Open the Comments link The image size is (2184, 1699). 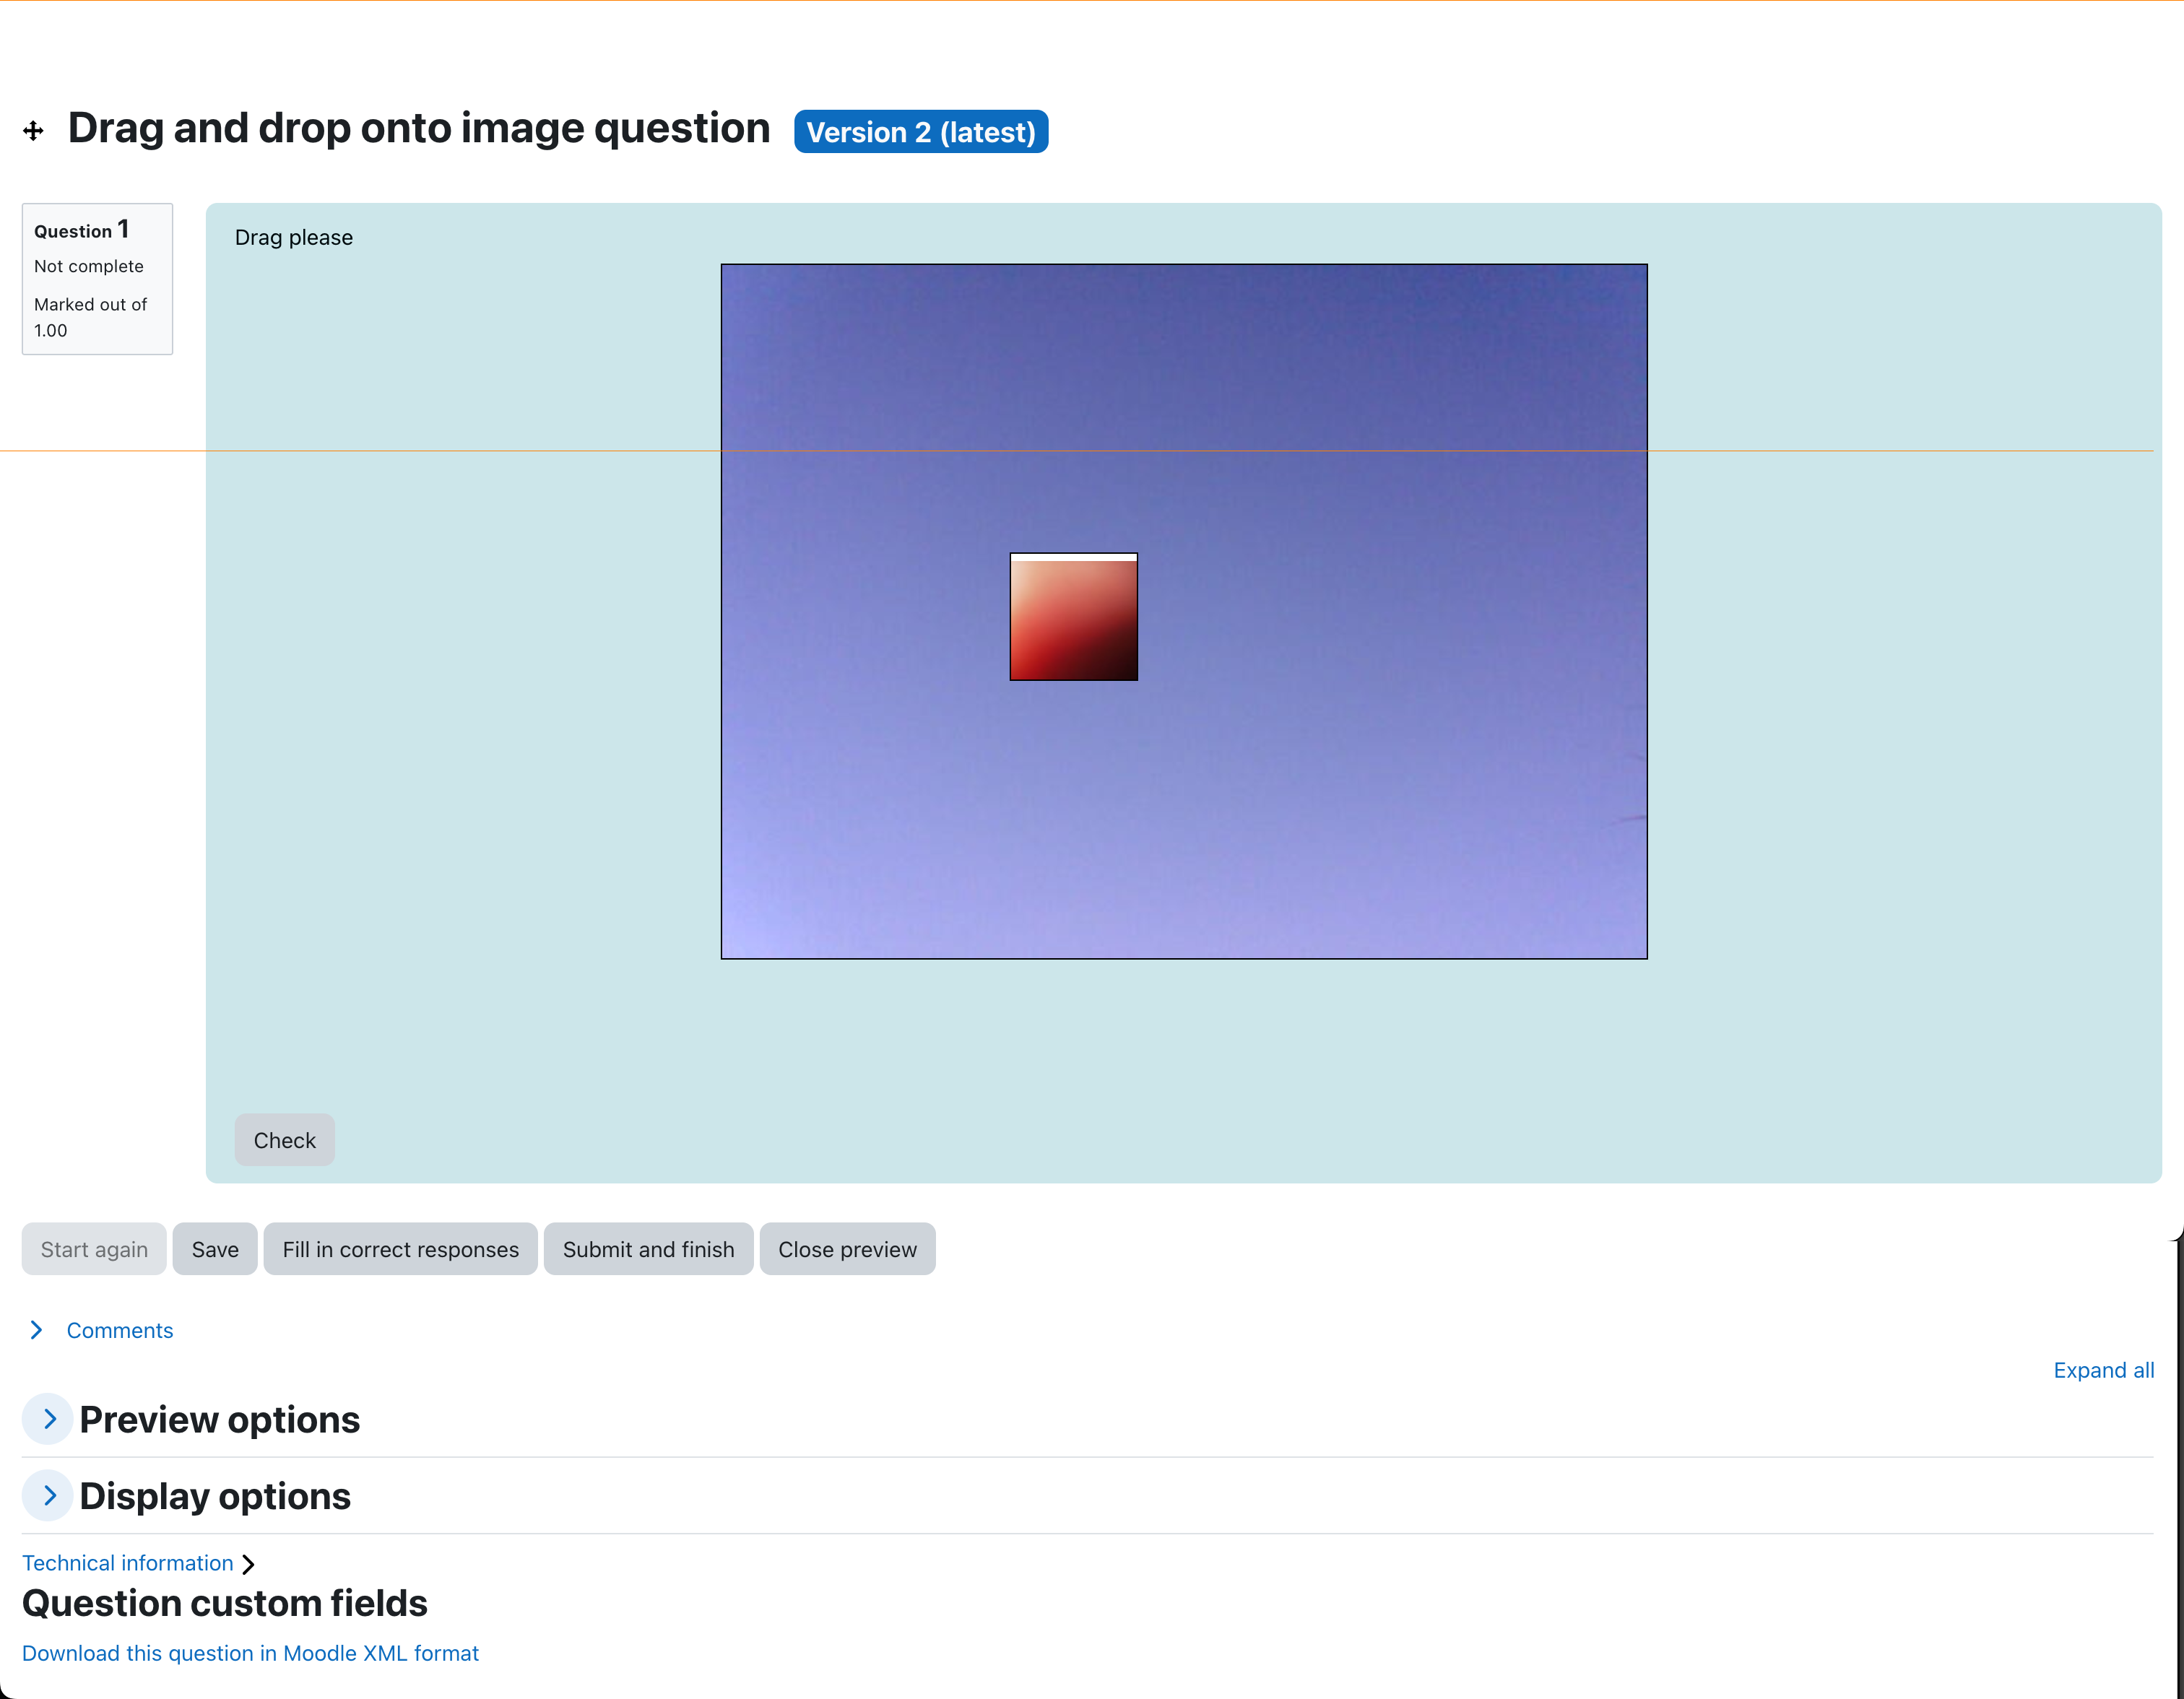120,1330
